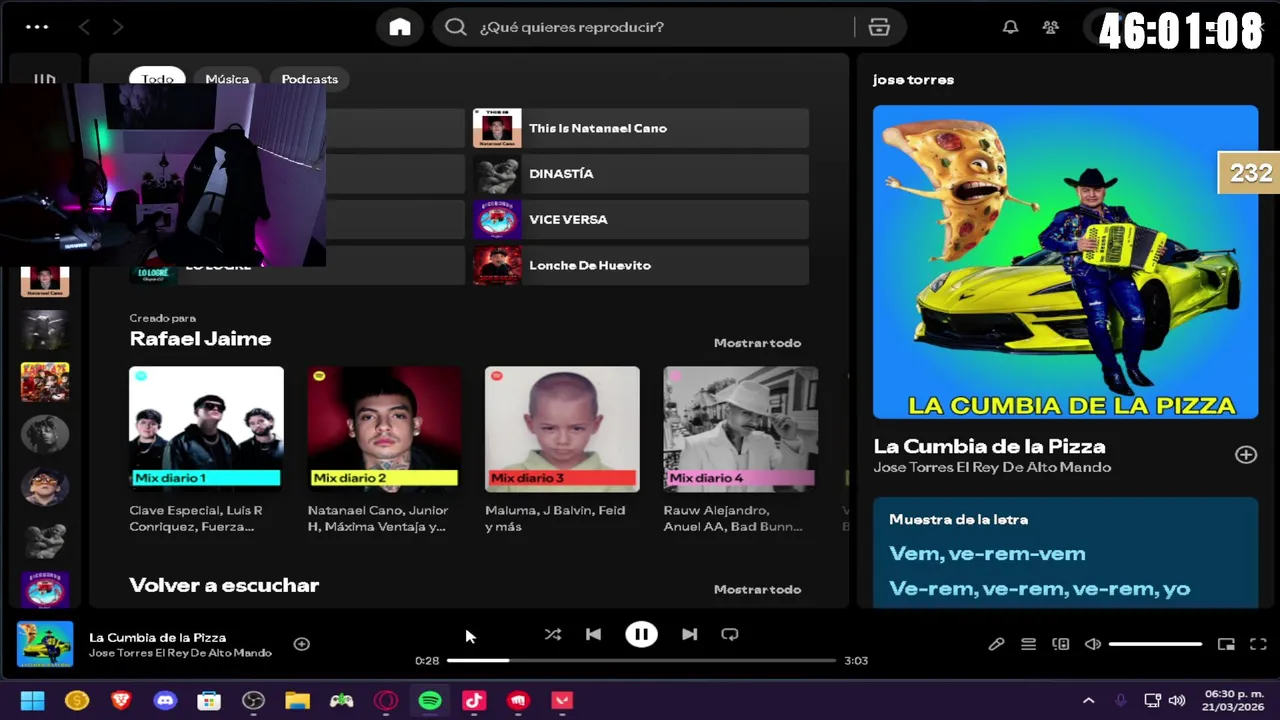Viewport: 1280px width, 720px height.
Task: Click the now-playing cover thumbnail in the player bar
Action: [x=45, y=644]
